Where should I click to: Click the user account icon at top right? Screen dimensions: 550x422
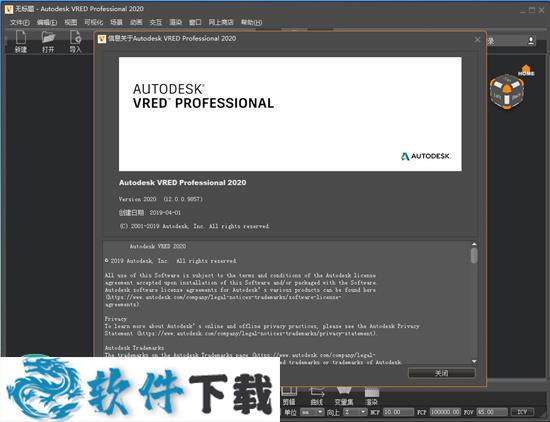point(531,41)
